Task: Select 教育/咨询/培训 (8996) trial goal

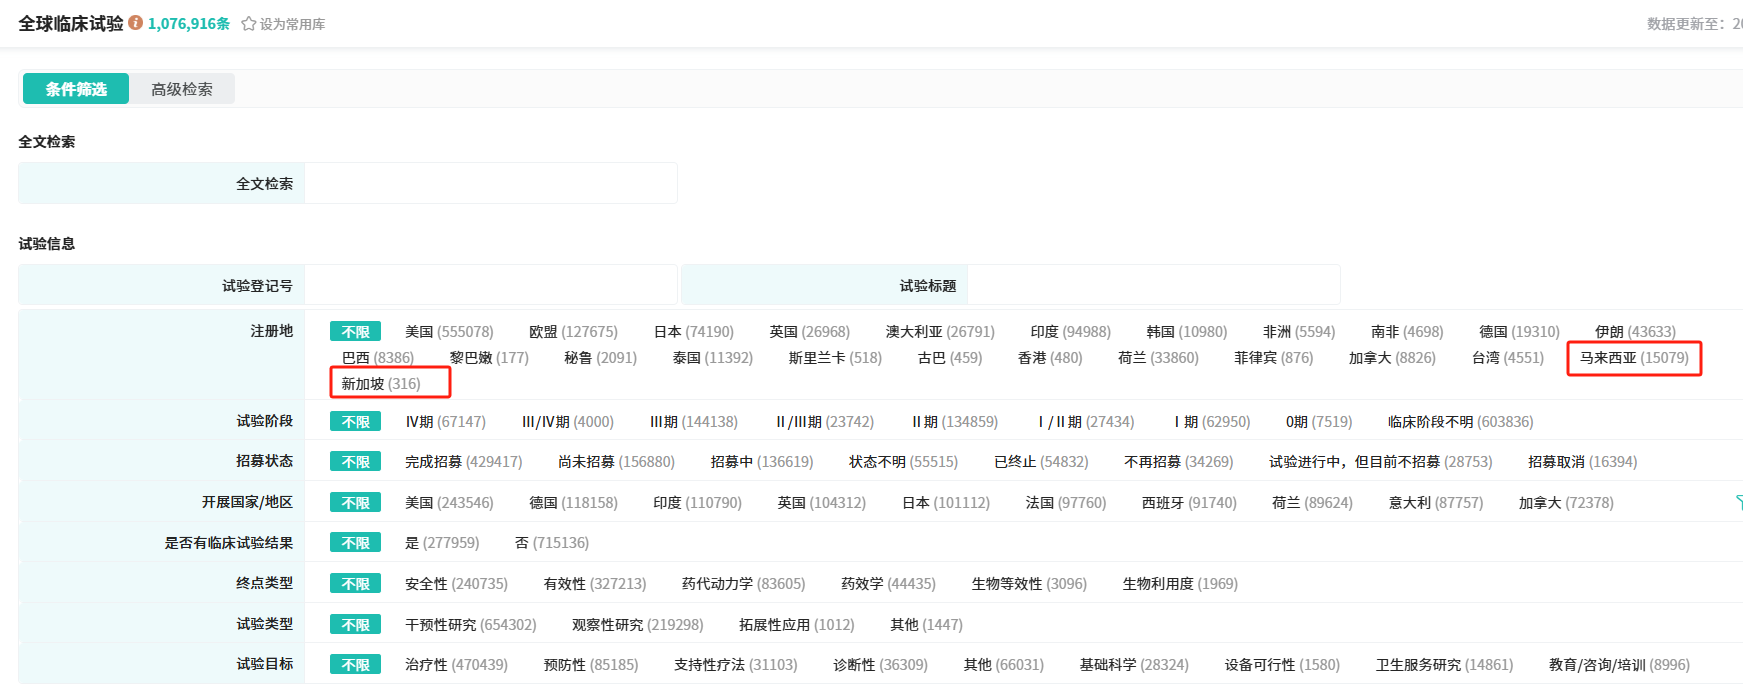Action: pos(1619,665)
